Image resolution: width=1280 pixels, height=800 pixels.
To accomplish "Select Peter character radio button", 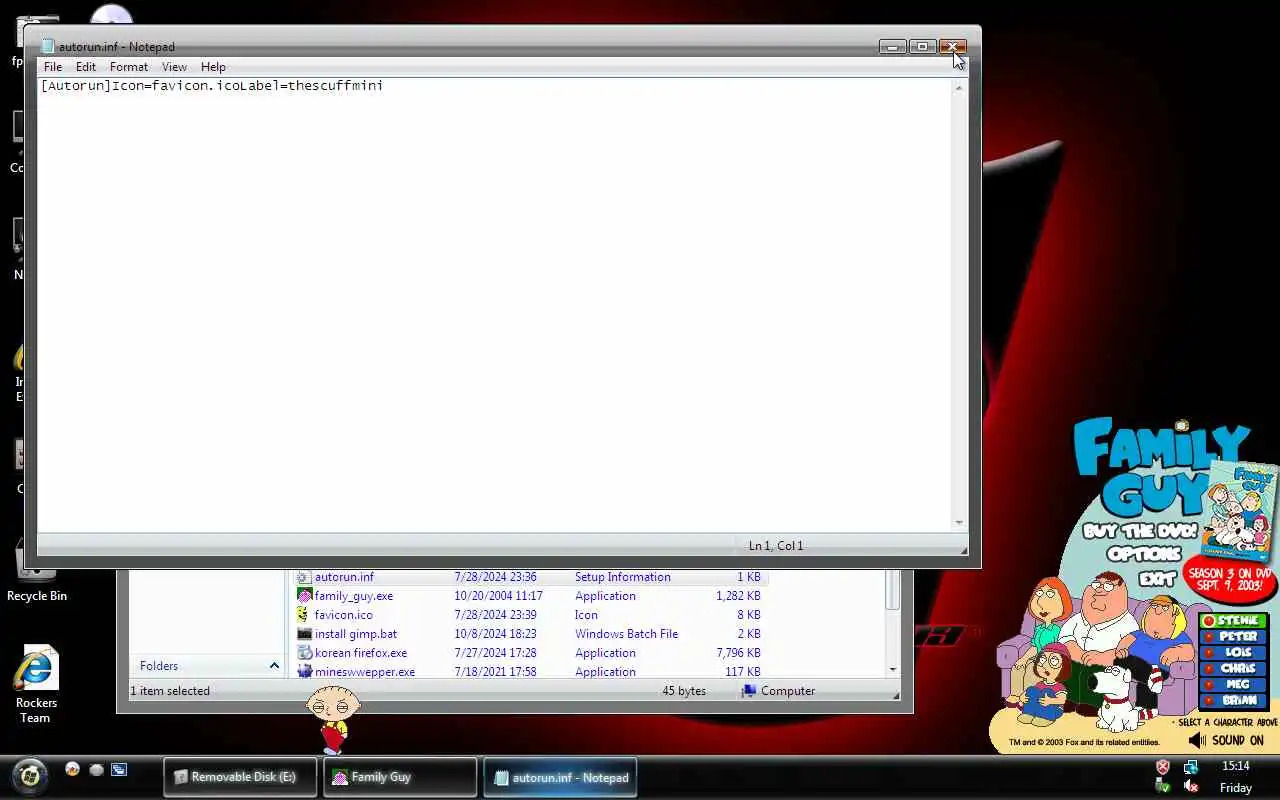I will (x=1209, y=636).
